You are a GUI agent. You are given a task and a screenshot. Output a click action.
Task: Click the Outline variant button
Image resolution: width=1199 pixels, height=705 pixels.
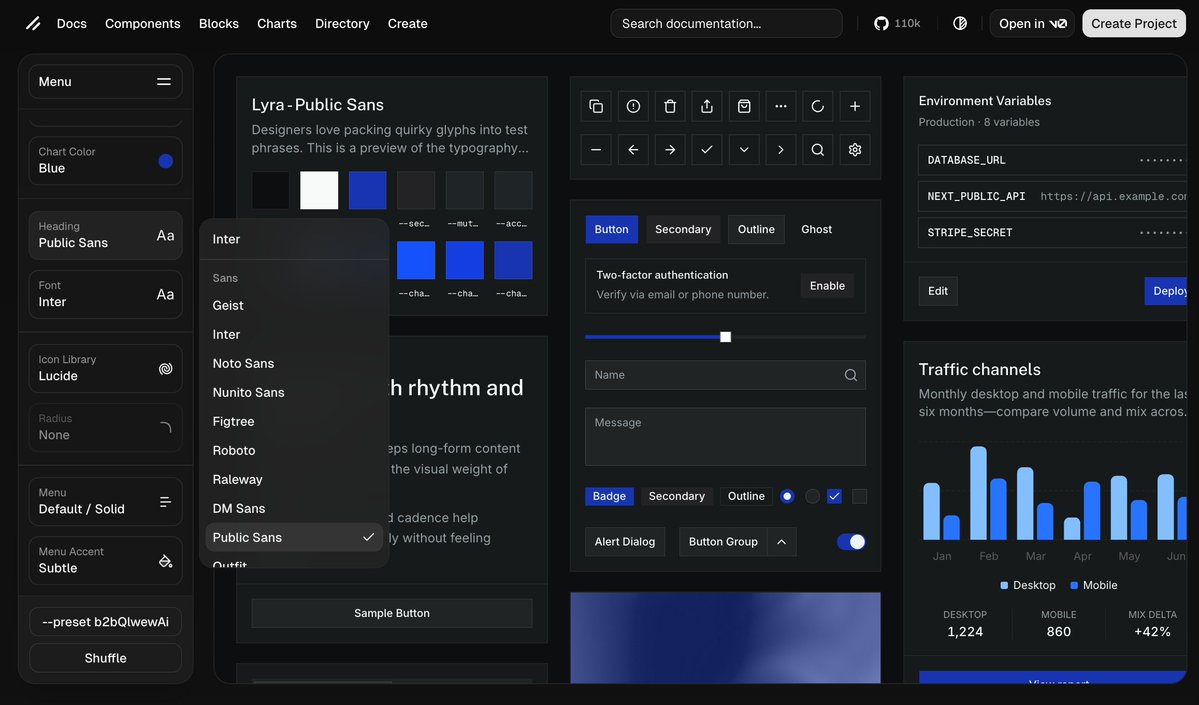[756, 229]
